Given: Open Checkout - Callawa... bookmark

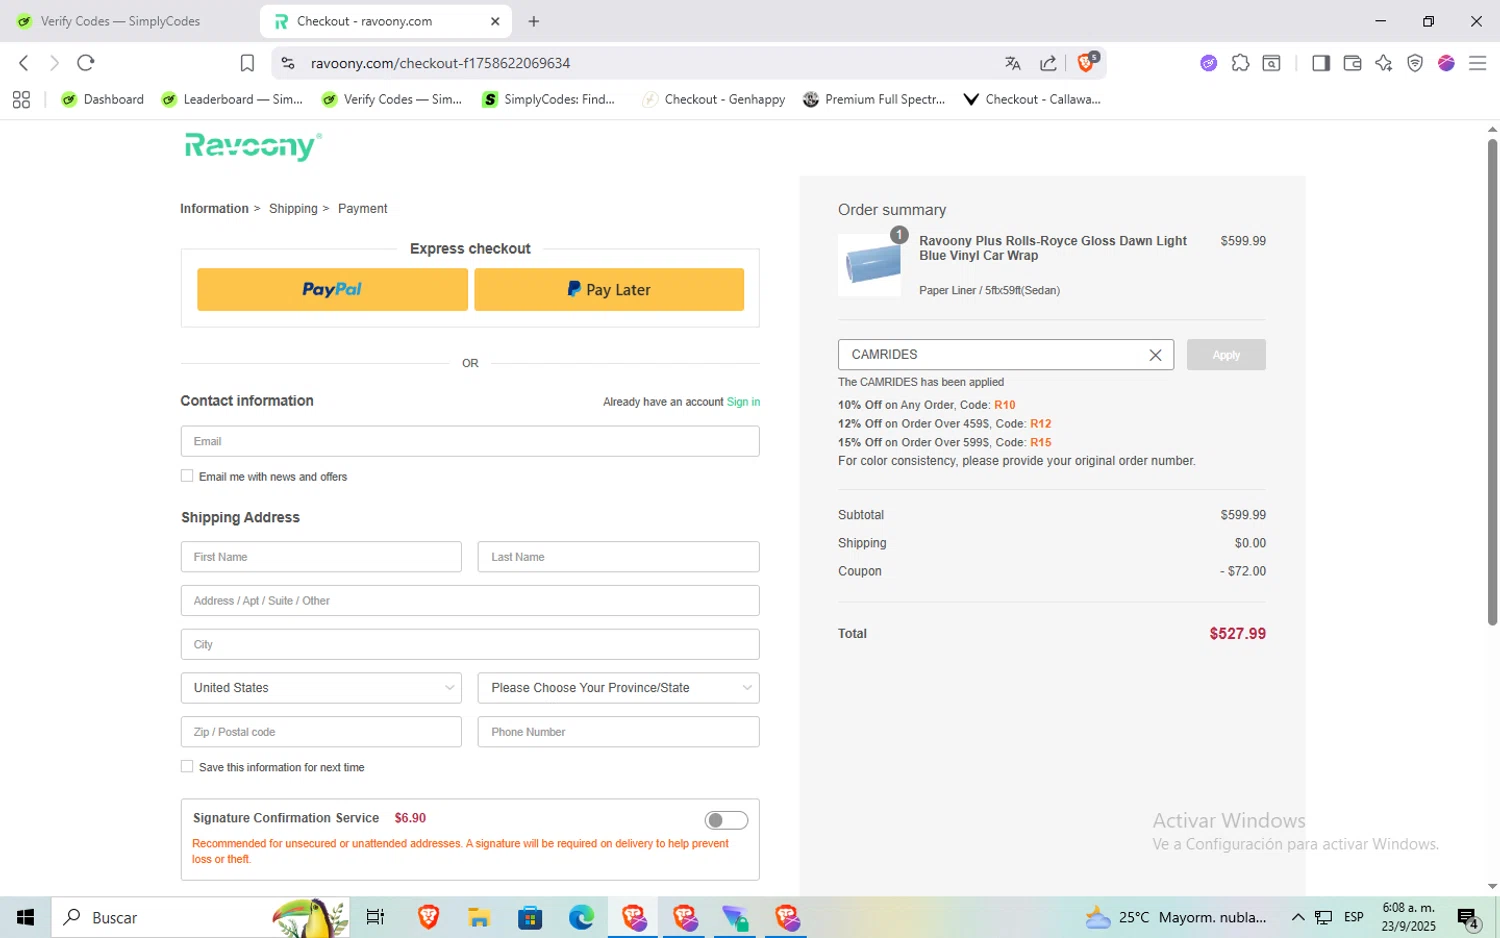Looking at the screenshot, I should 1031,99.
